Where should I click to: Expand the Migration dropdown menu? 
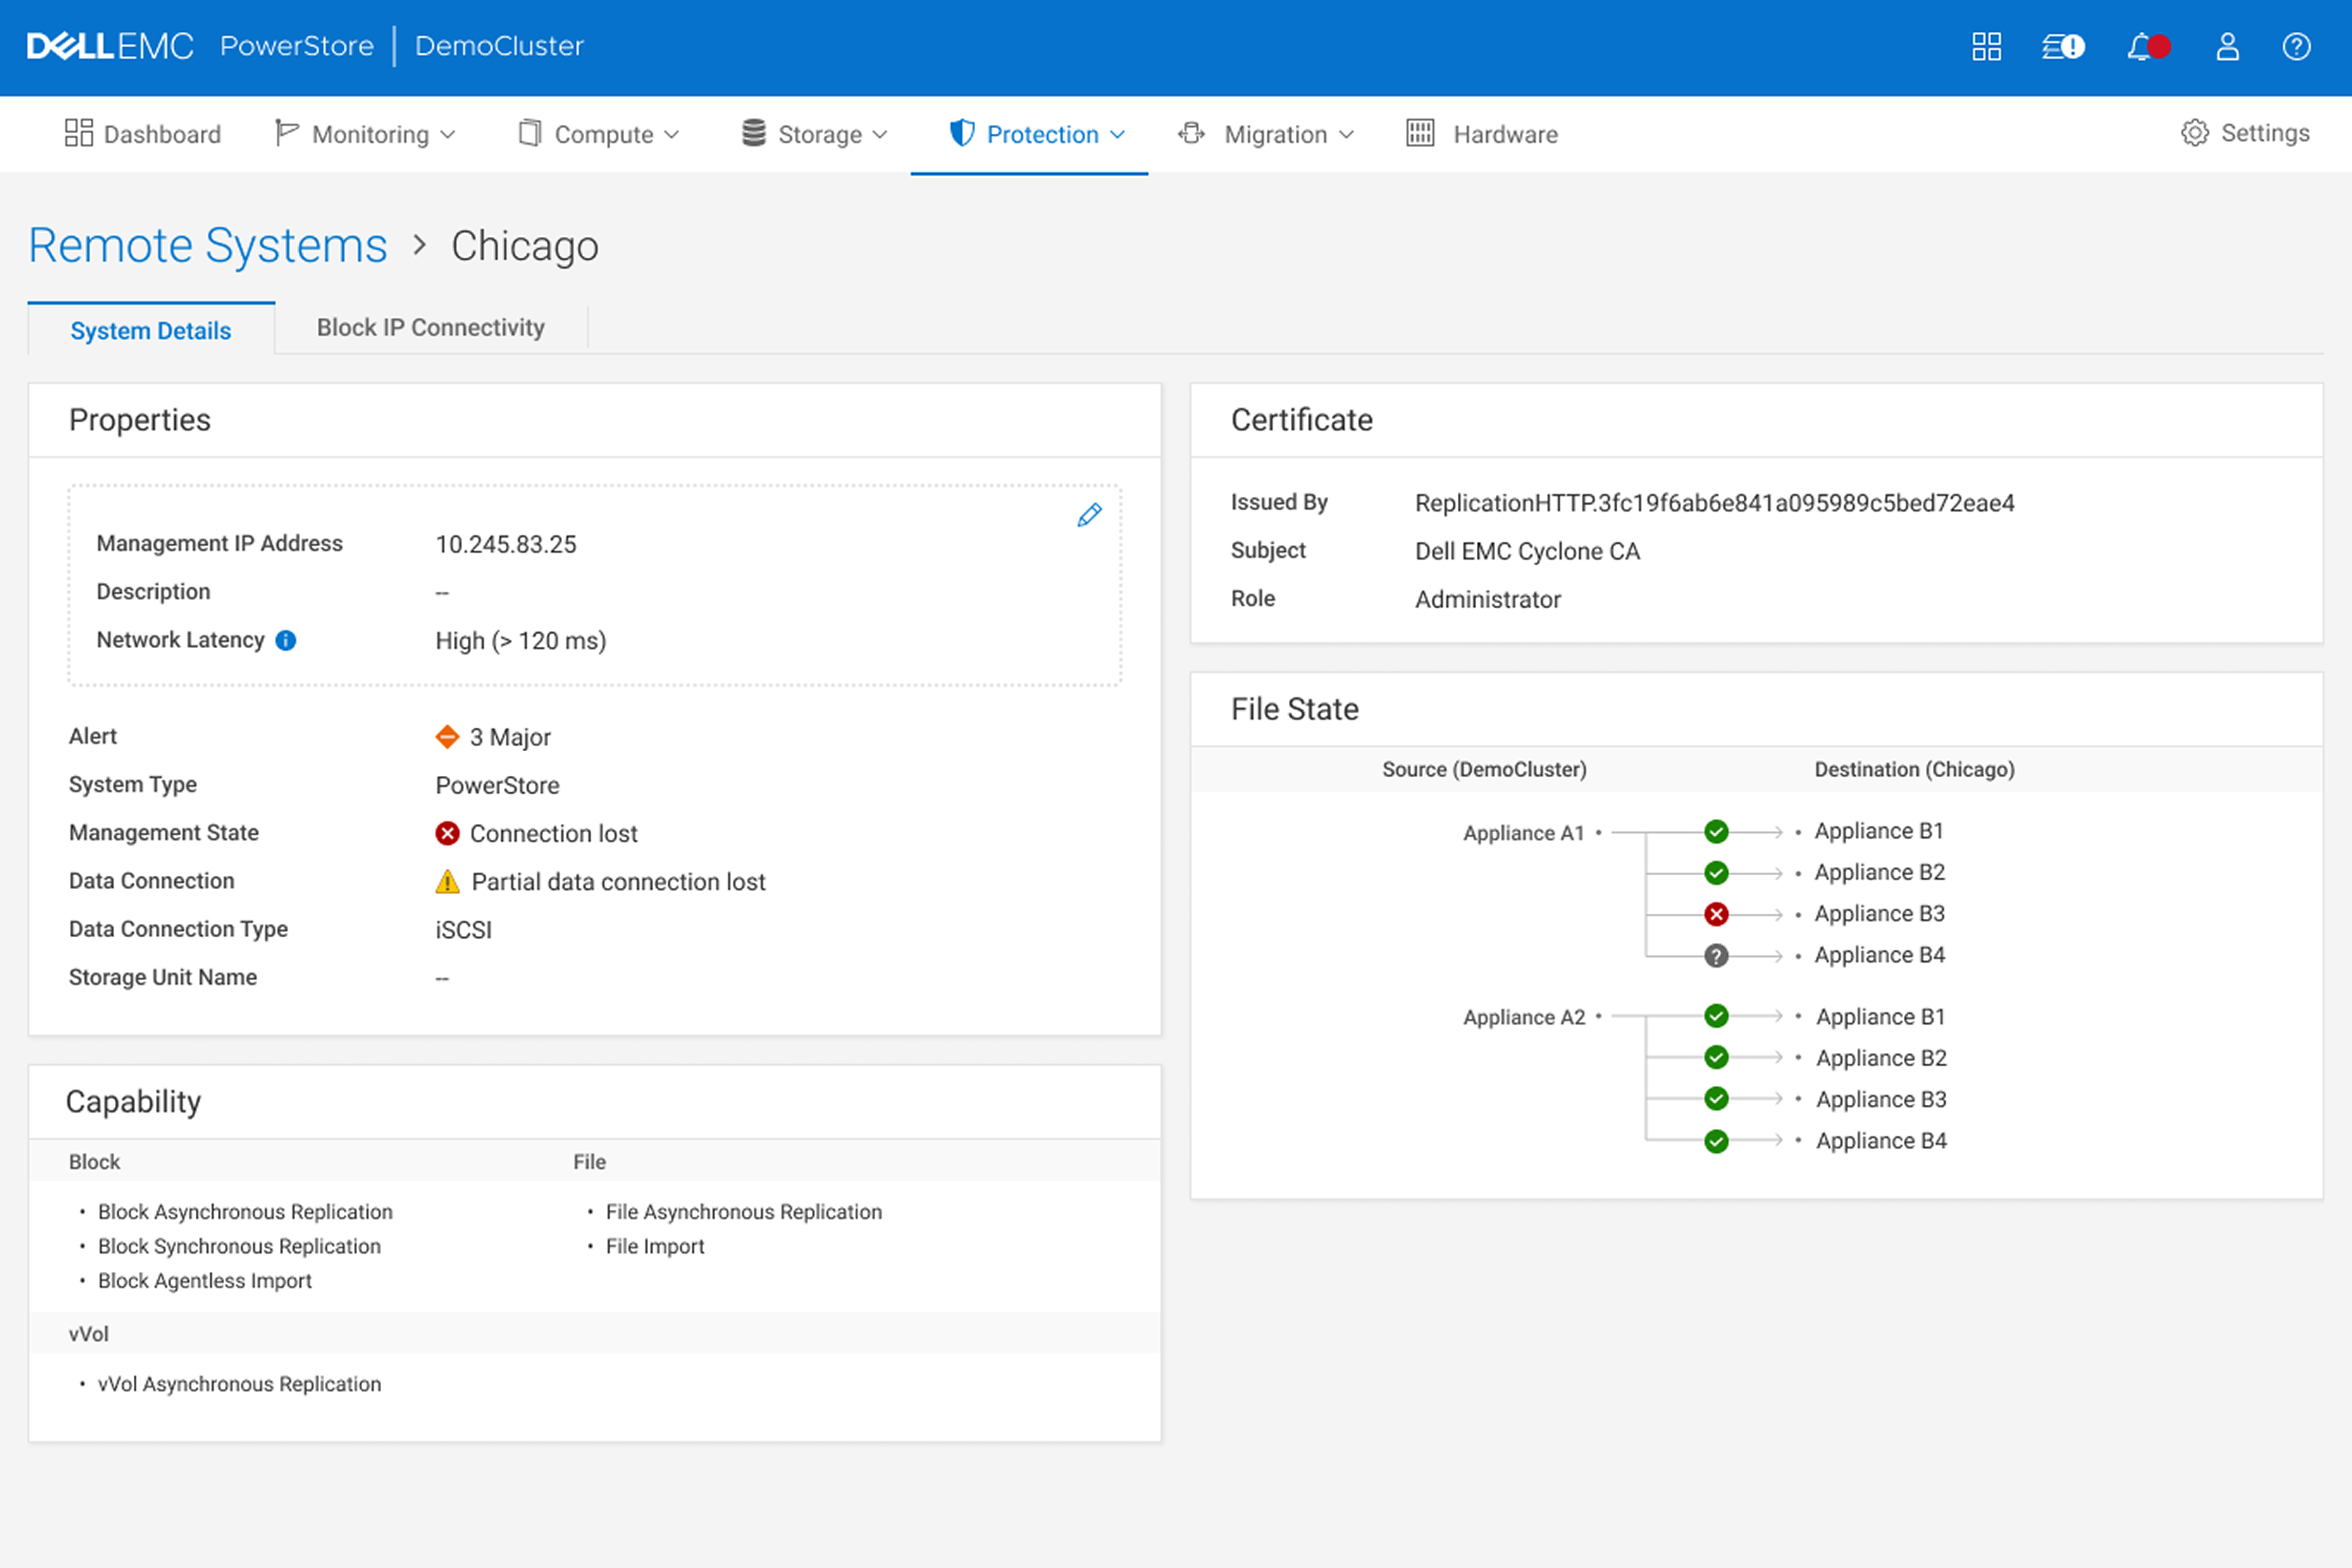(x=1268, y=134)
